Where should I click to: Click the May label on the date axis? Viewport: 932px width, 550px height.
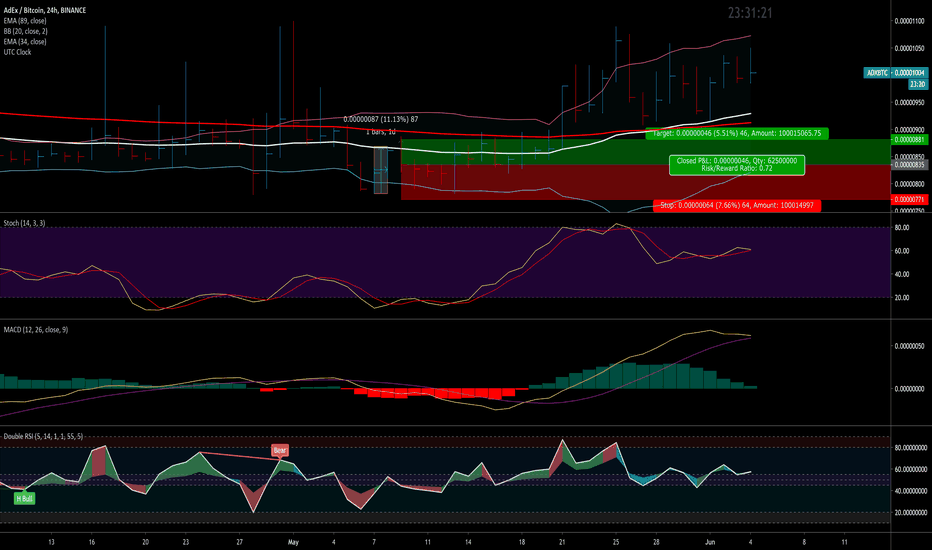293,542
